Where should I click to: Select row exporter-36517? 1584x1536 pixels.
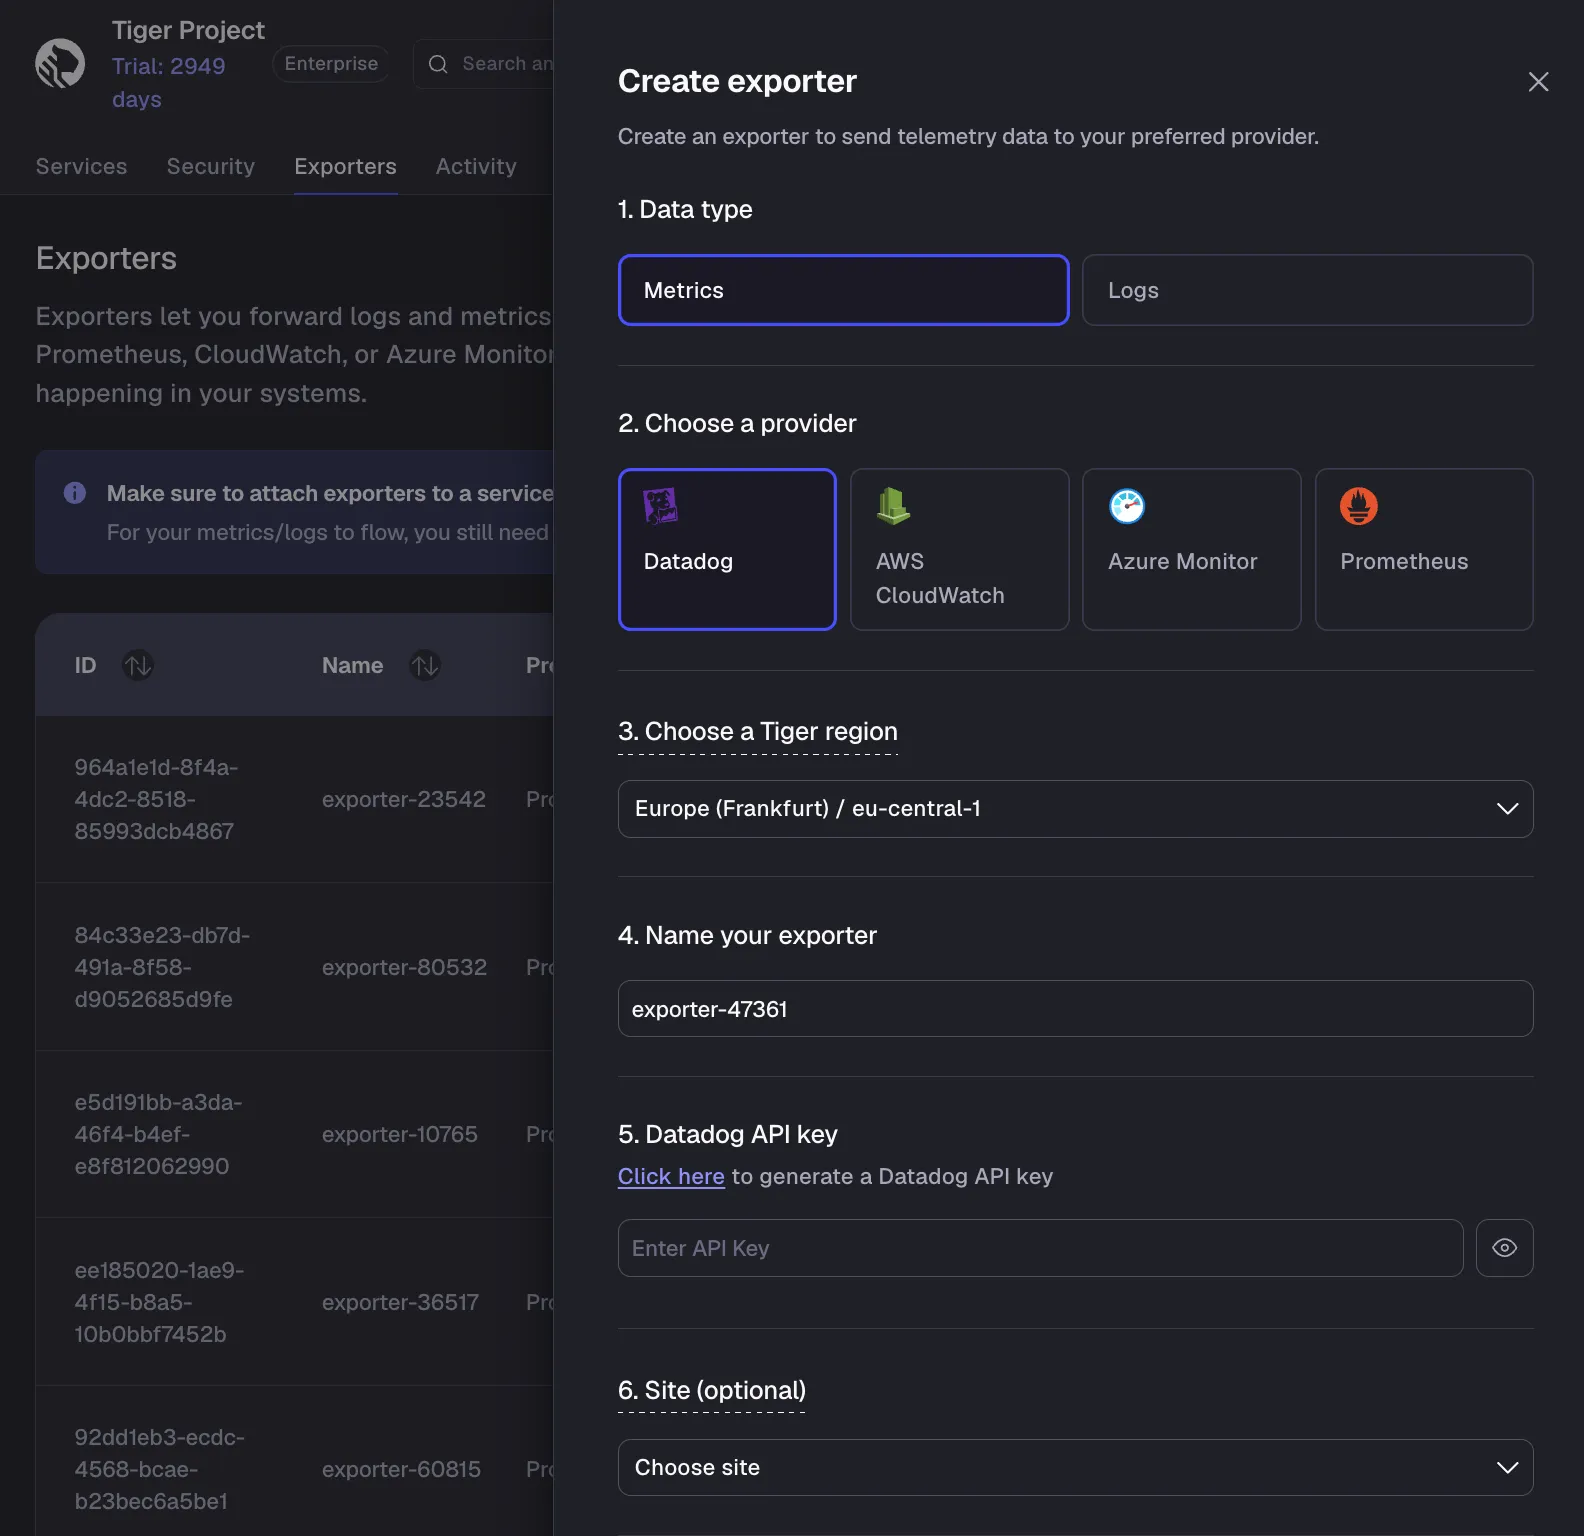(294, 1302)
